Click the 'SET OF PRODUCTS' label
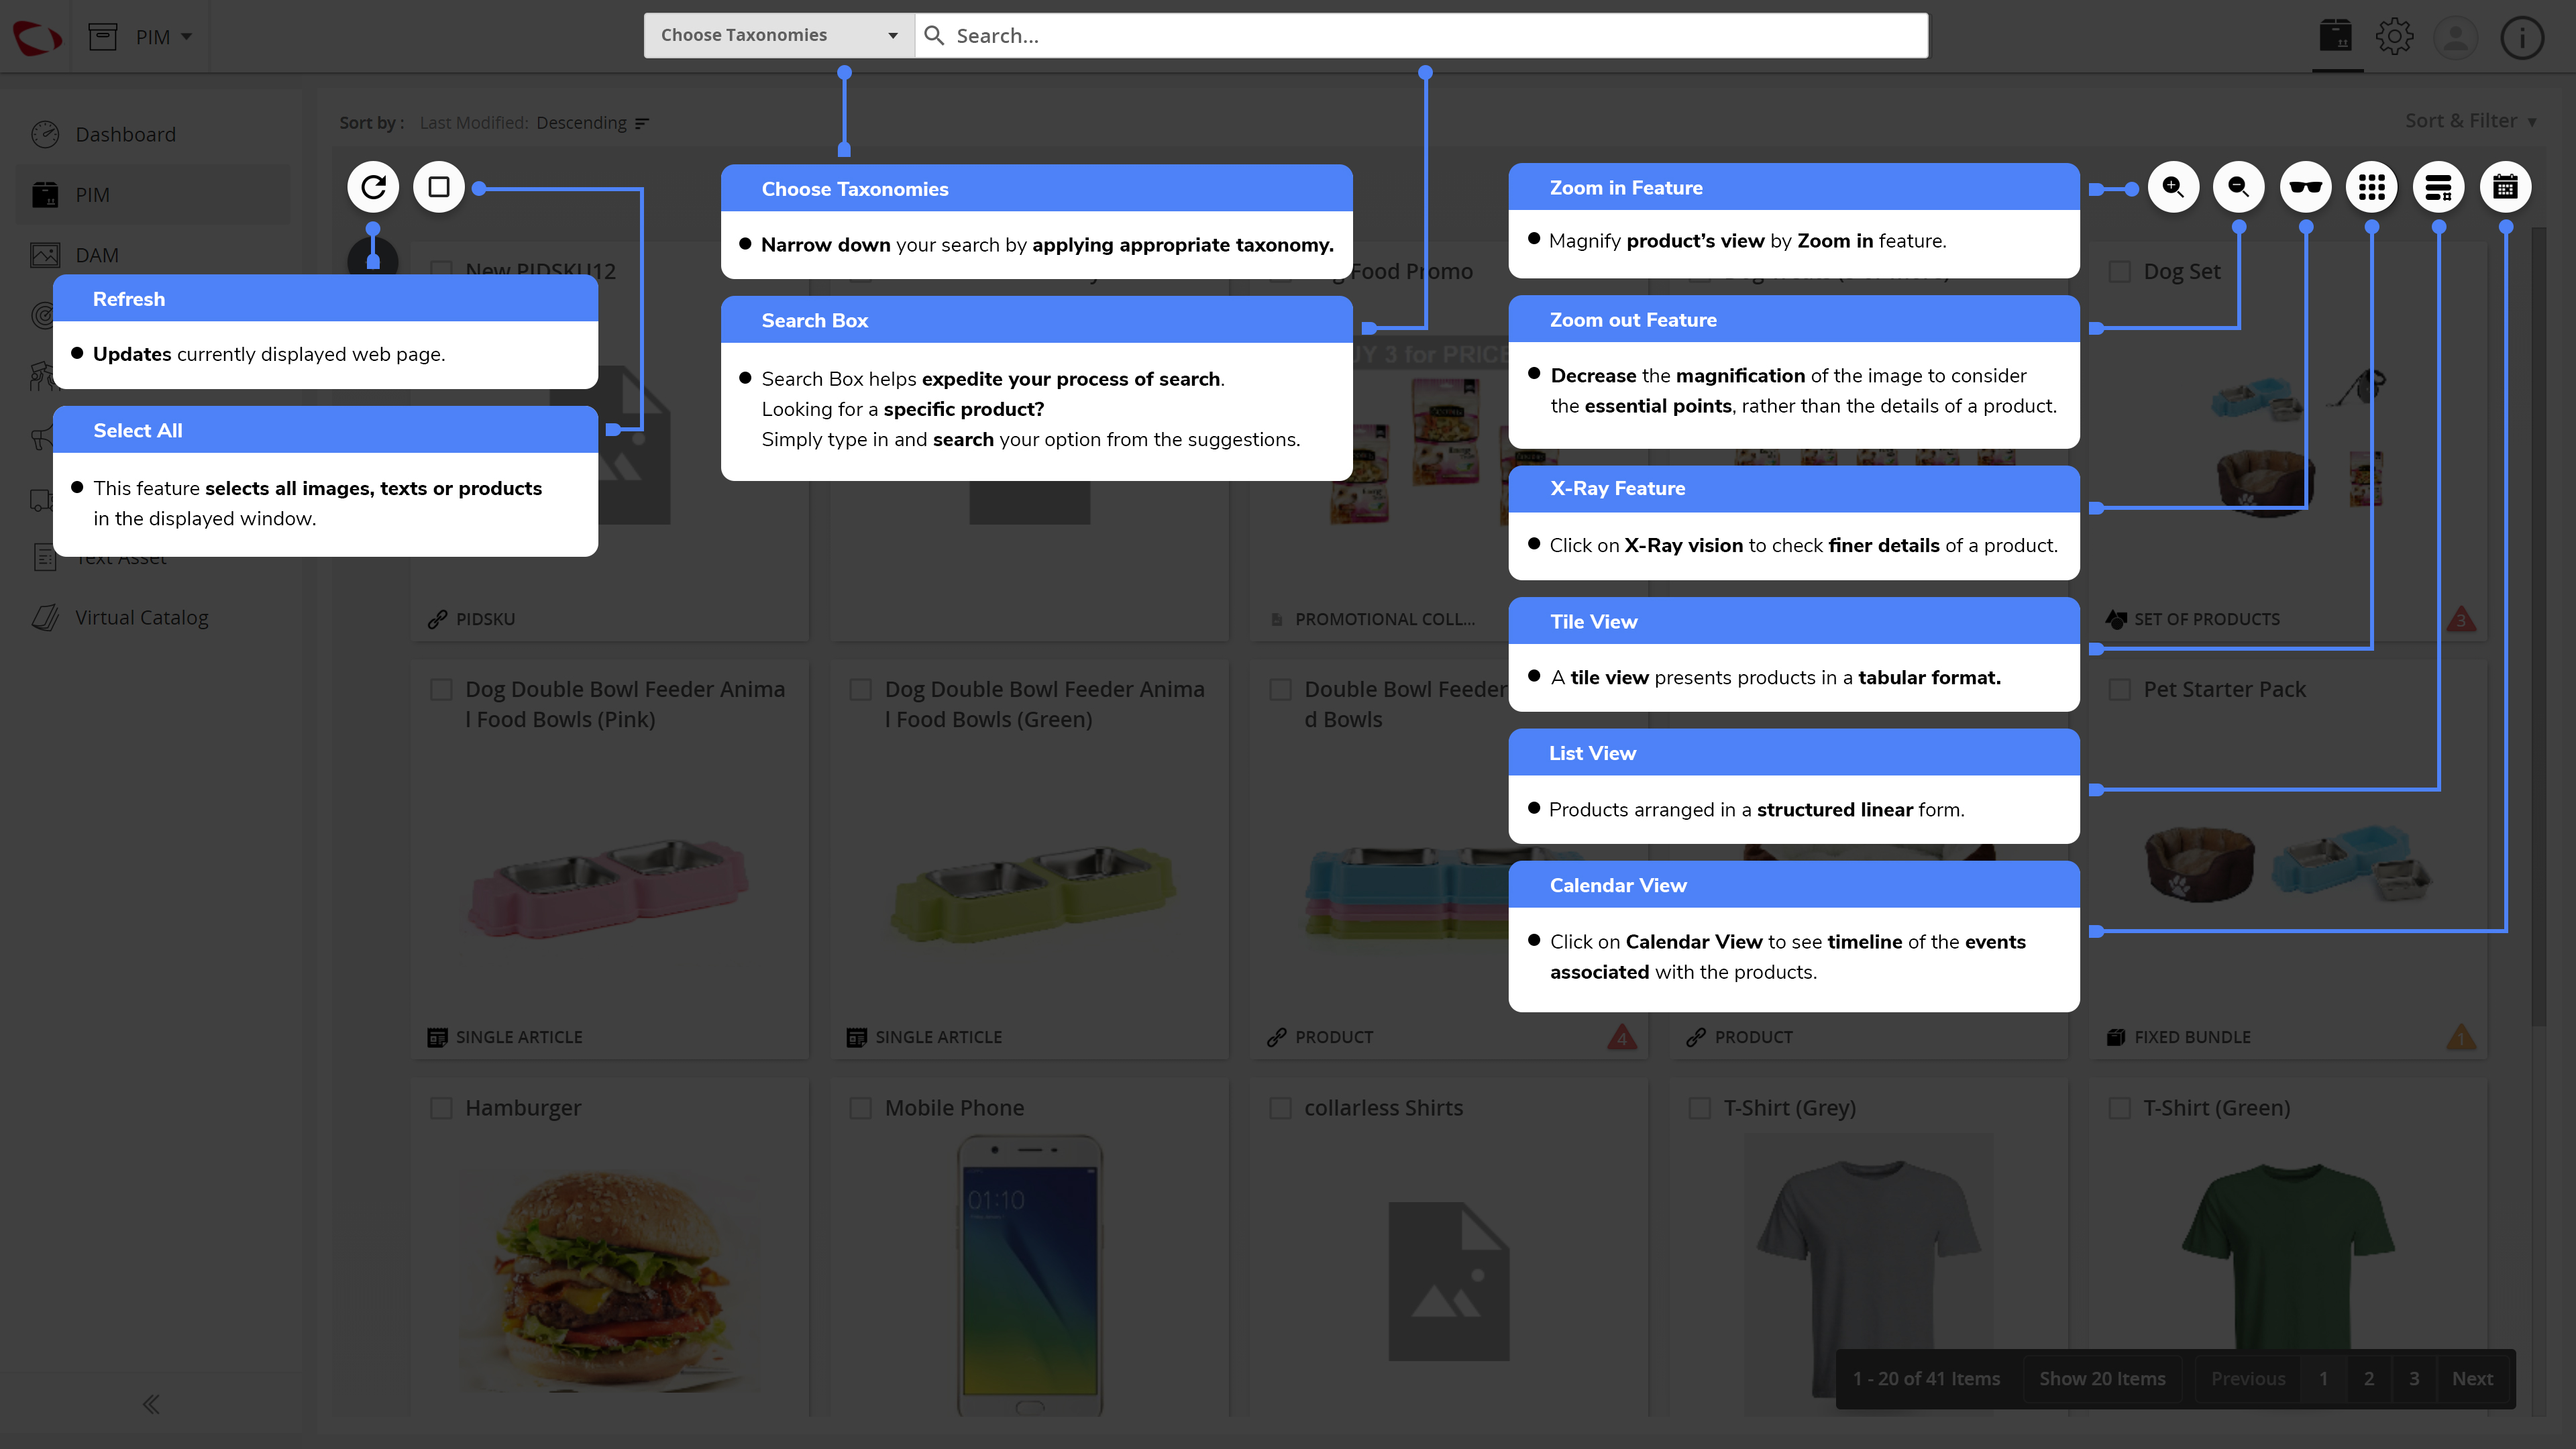Screen dimensions: 2576x1449 (x=2207, y=619)
